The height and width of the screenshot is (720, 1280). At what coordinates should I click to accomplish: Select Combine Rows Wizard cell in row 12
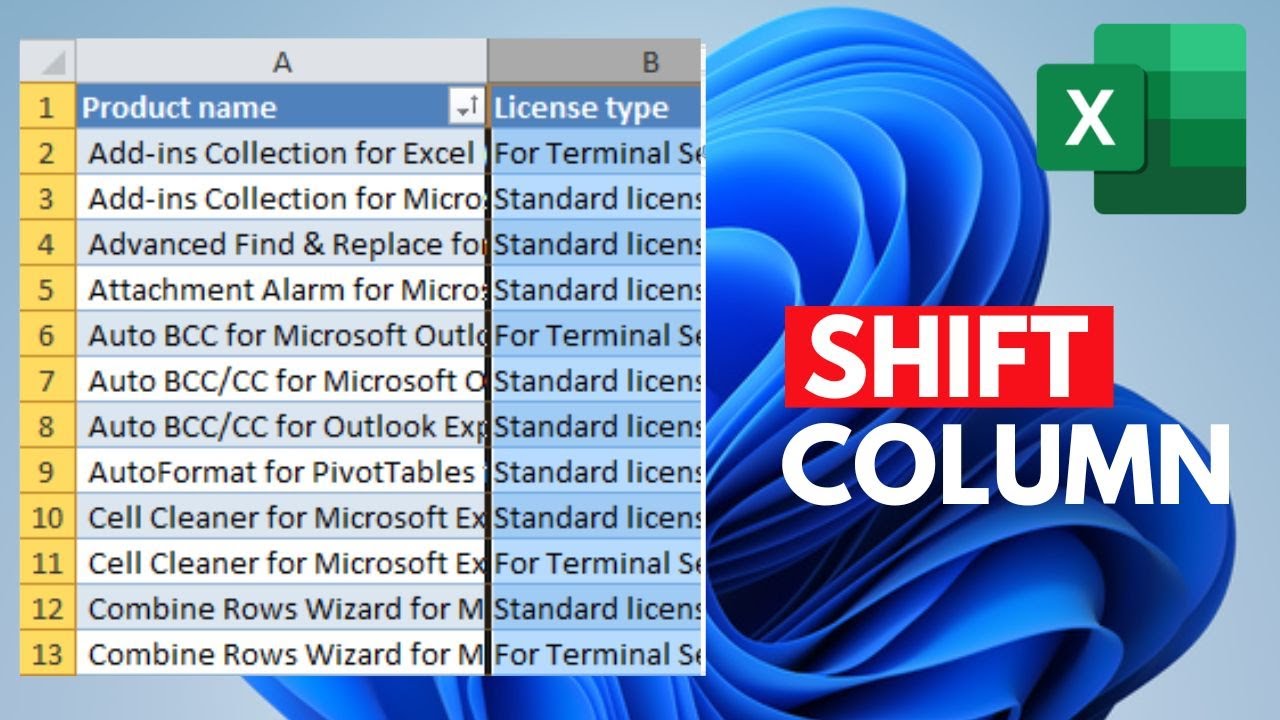click(x=282, y=608)
